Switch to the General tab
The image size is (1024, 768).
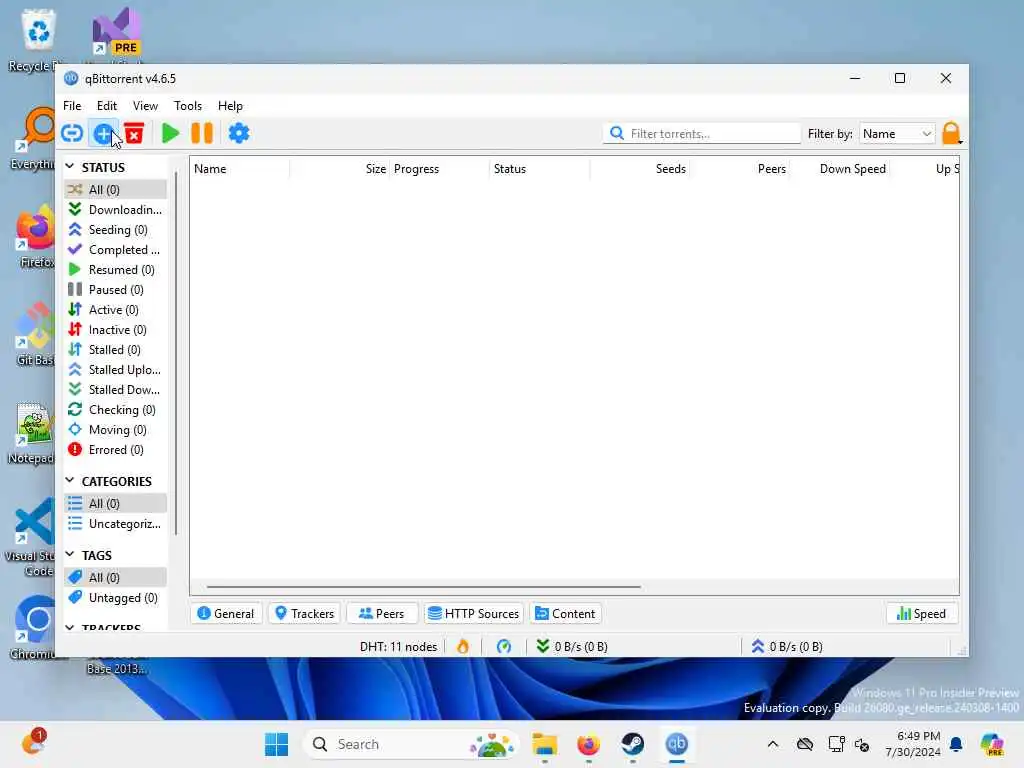(226, 614)
